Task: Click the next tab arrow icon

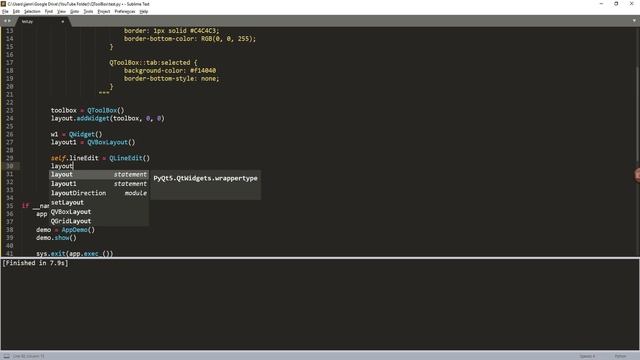Action: coord(9,21)
